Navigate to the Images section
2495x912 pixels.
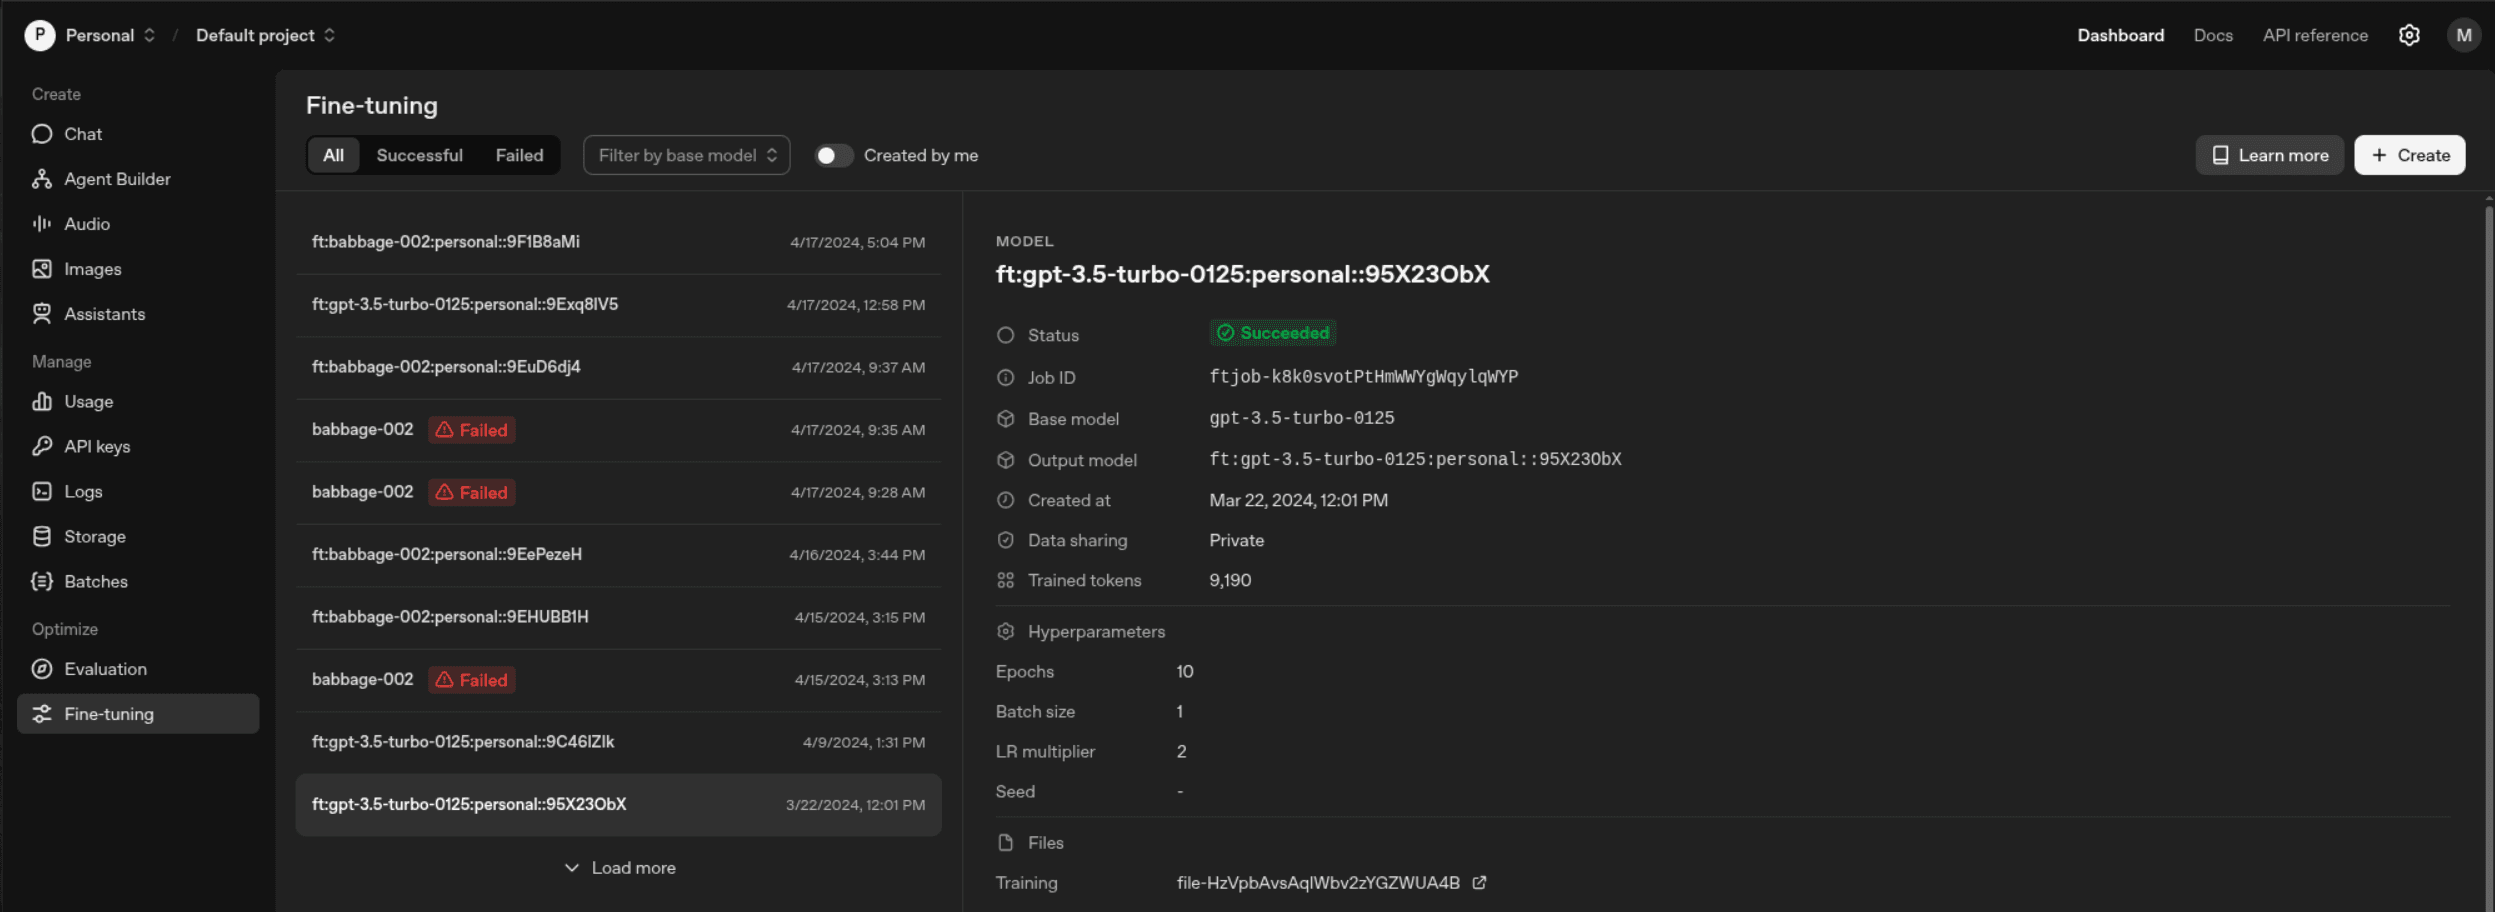pos(92,268)
